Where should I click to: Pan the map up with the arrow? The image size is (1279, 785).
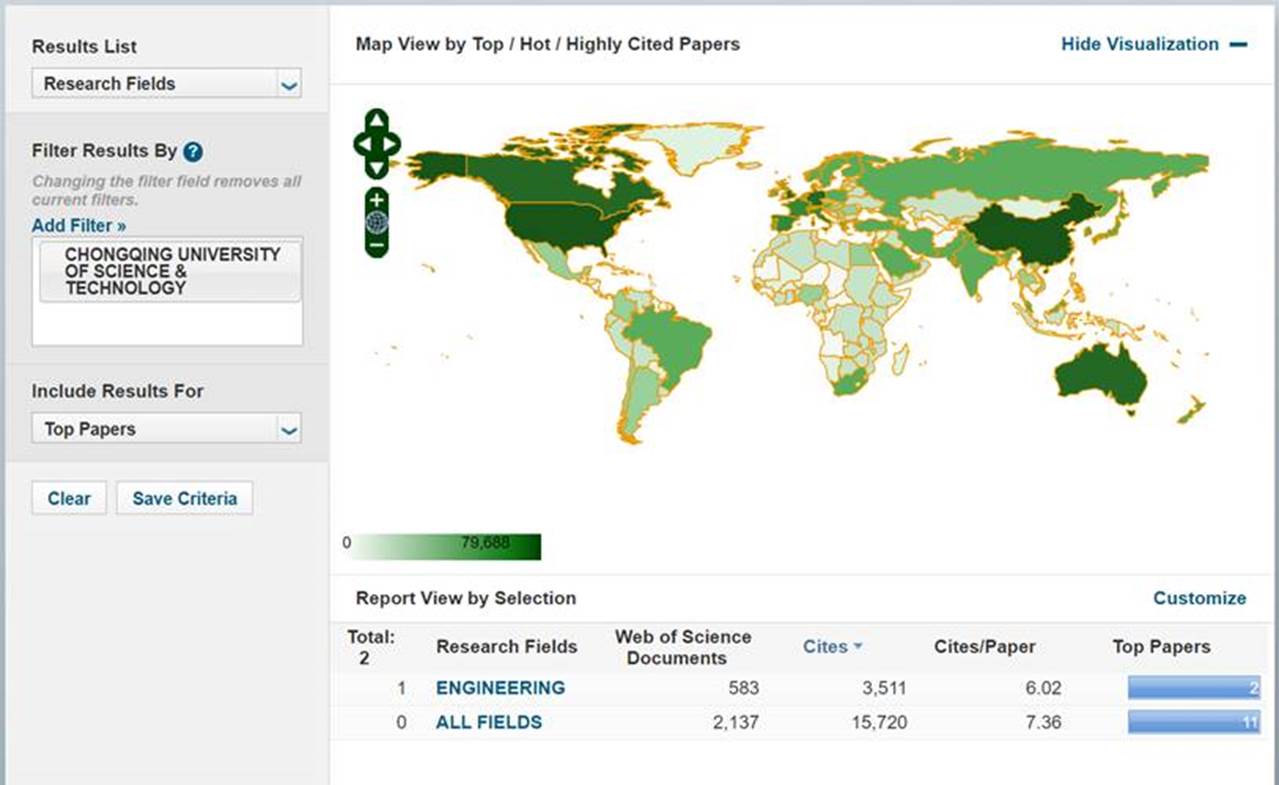377,122
